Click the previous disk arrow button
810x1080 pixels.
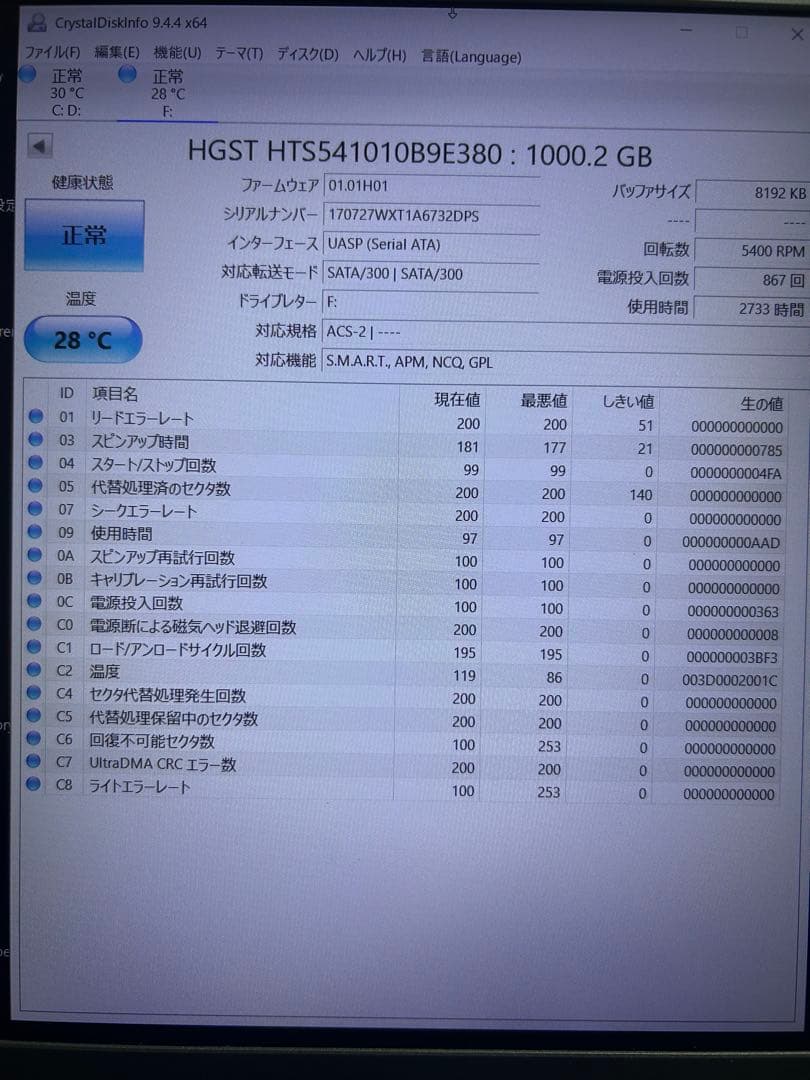[39, 147]
